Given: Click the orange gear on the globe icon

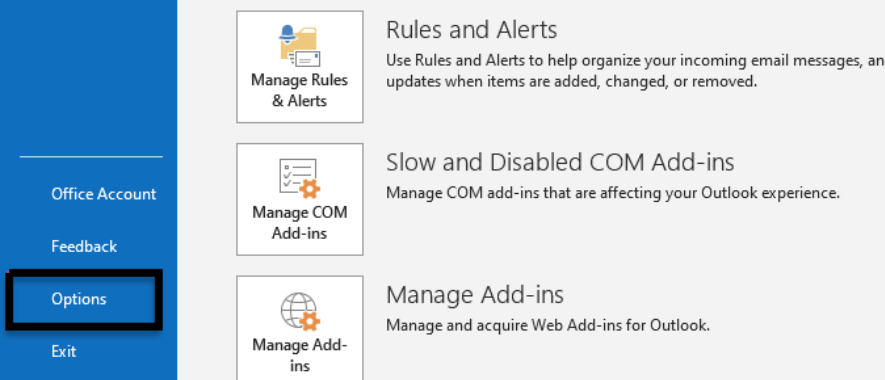Looking at the screenshot, I should click(309, 321).
